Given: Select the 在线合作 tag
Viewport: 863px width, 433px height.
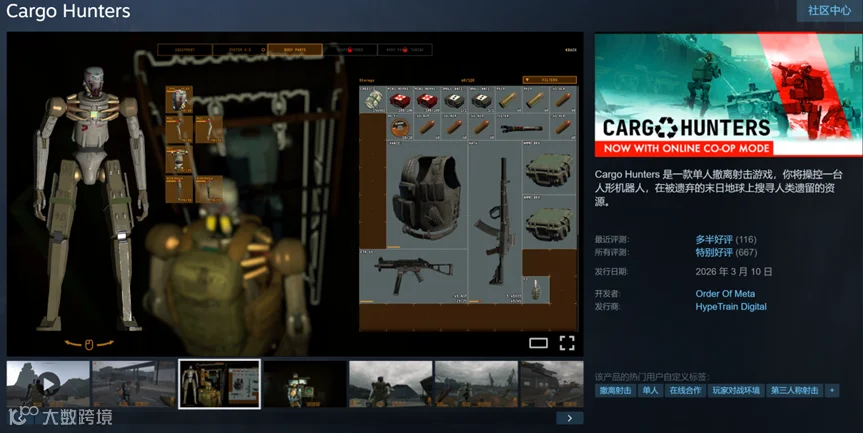Looking at the screenshot, I should pos(685,391).
